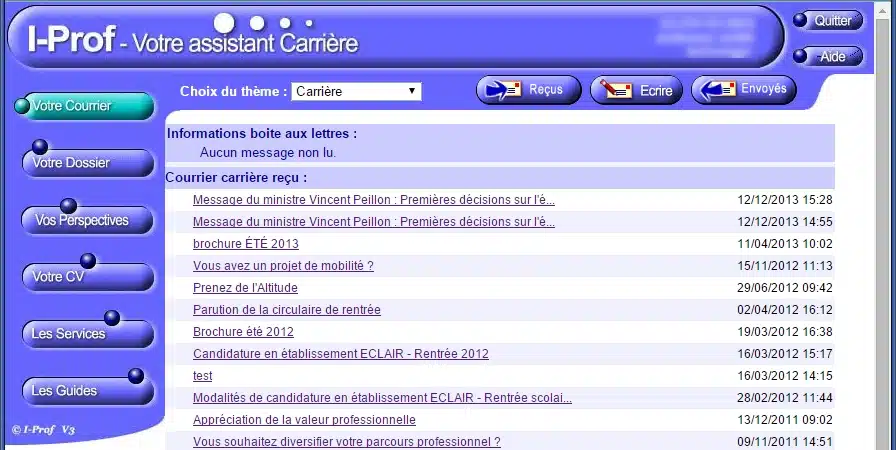Open the brochure ÉTÉ 2013 message
Image resolution: width=896 pixels, height=450 pixels.
(x=246, y=244)
